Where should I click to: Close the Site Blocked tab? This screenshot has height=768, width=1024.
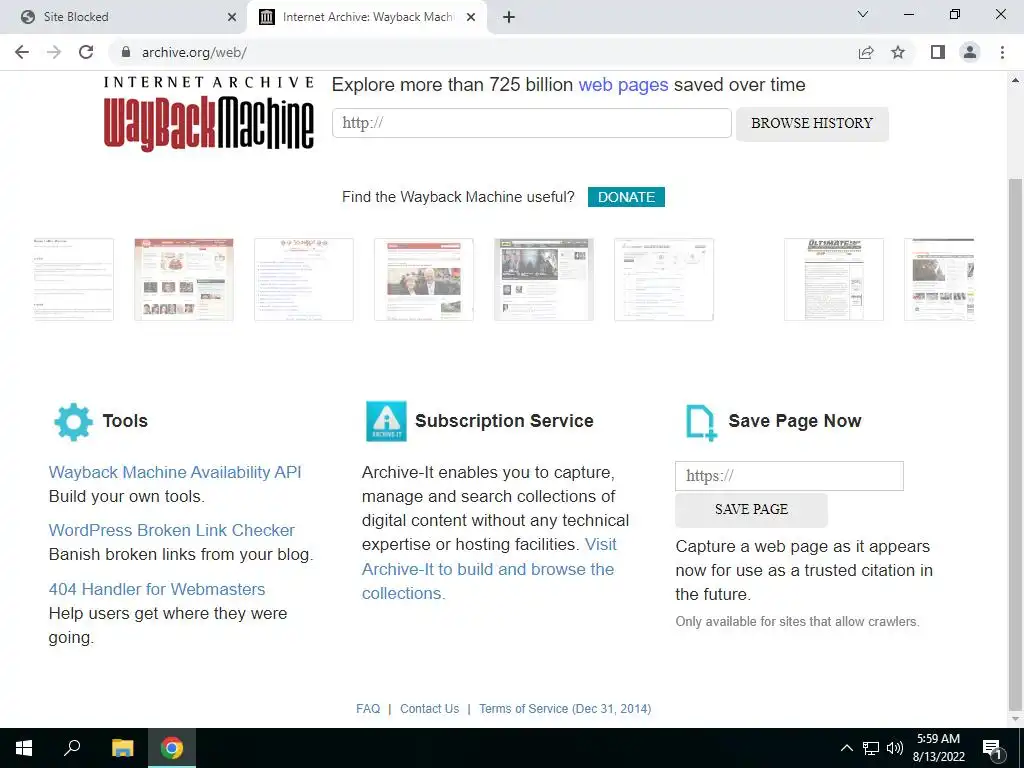click(231, 17)
